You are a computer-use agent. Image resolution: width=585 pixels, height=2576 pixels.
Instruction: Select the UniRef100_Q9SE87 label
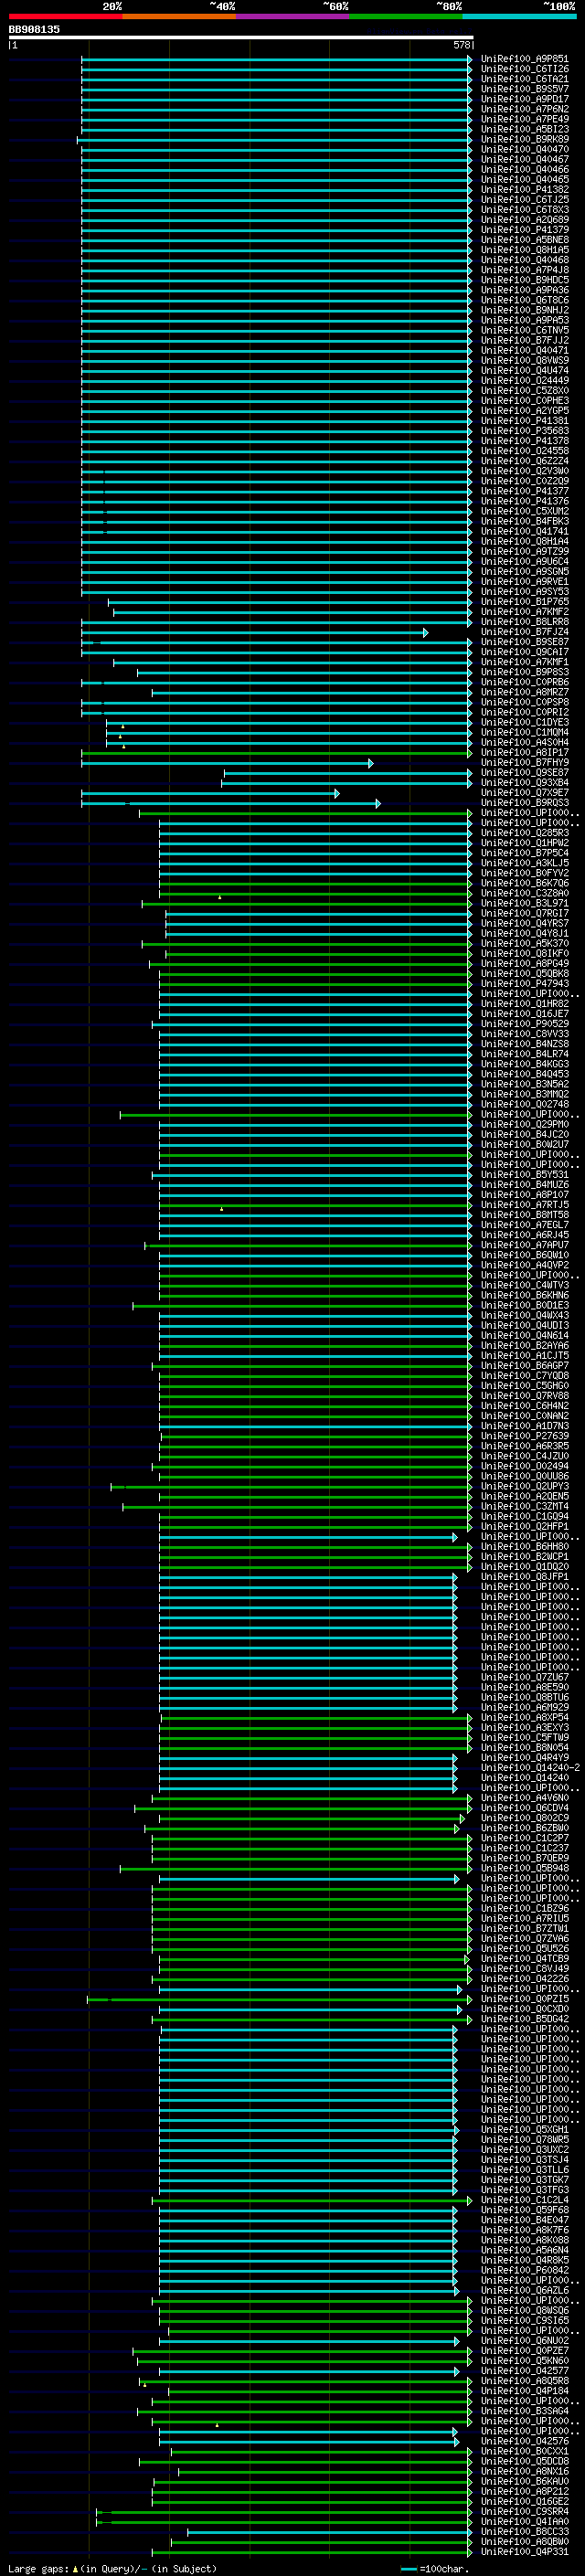pyautogui.click(x=524, y=772)
